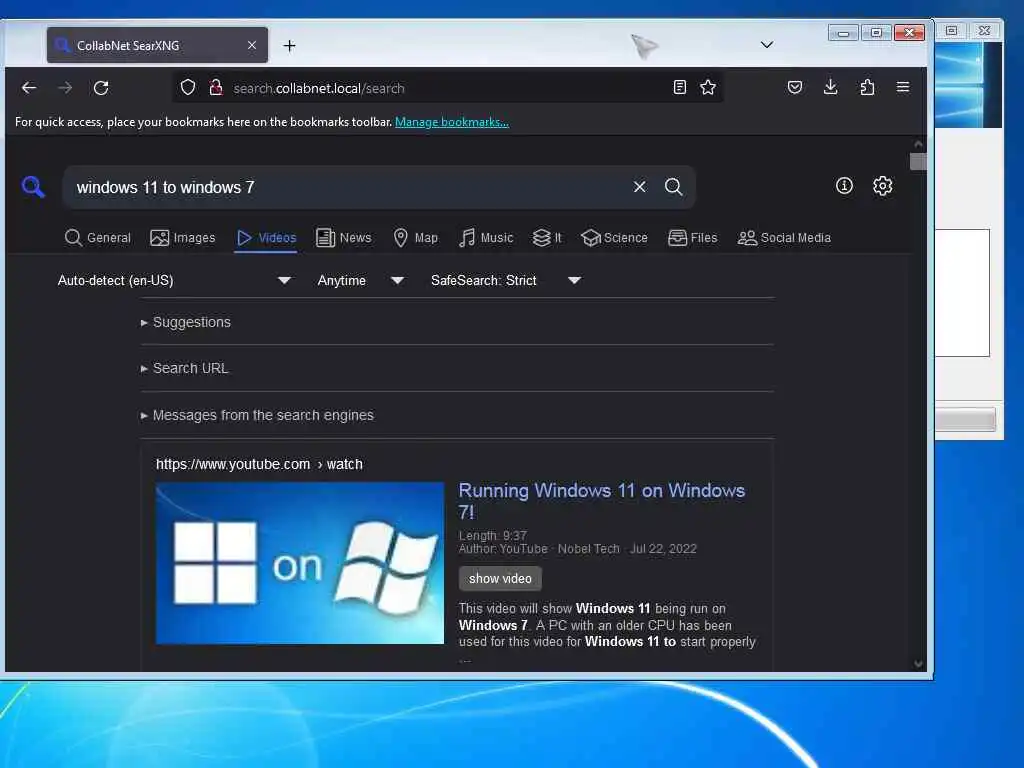Switch to News category
Viewport: 1024px width, 768px height.
[x=344, y=238]
